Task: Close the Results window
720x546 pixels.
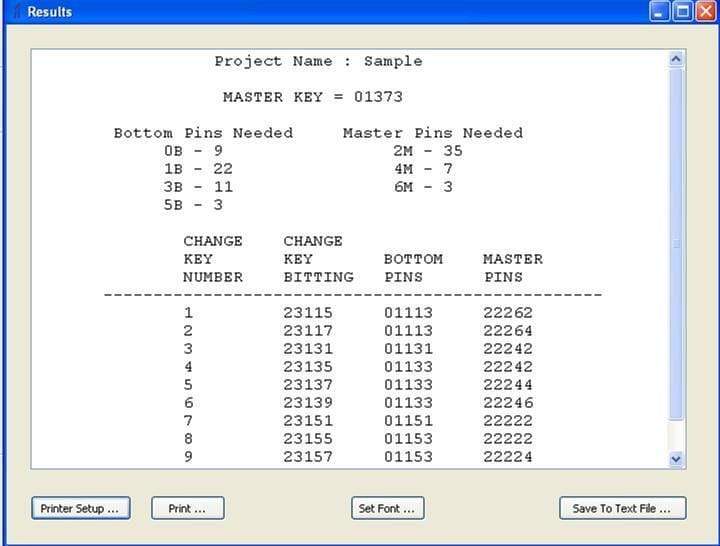Action: (x=705, y=12)
